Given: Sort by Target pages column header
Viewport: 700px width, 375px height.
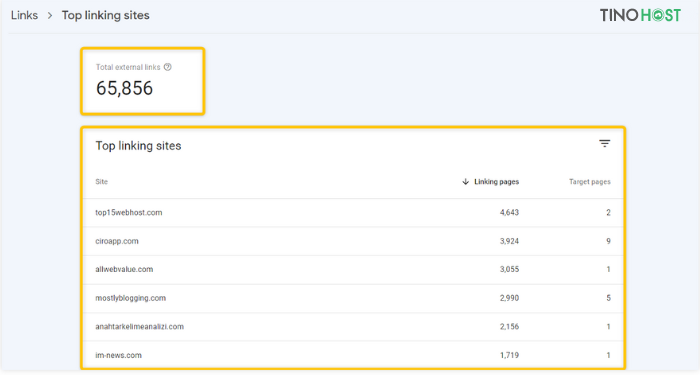Looking at the screenshot, I should point(590,182).
